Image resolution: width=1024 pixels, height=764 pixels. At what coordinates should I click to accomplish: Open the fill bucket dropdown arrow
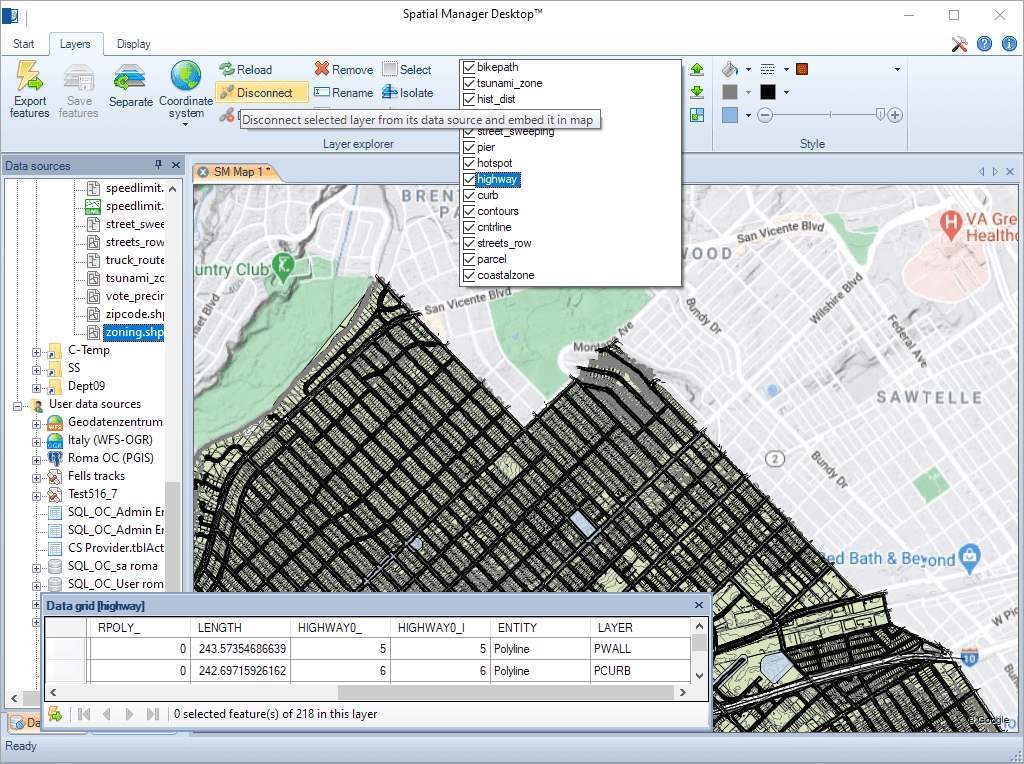tap(748, 69)
